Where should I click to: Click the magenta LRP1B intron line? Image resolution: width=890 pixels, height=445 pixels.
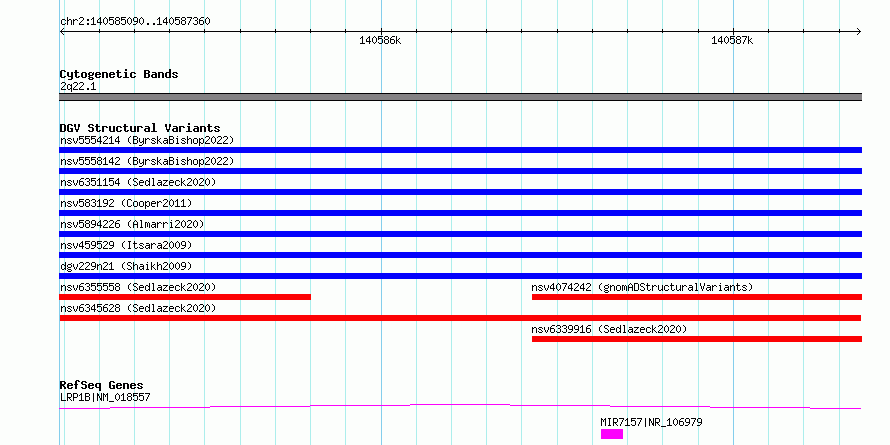(x=460, y=406)
